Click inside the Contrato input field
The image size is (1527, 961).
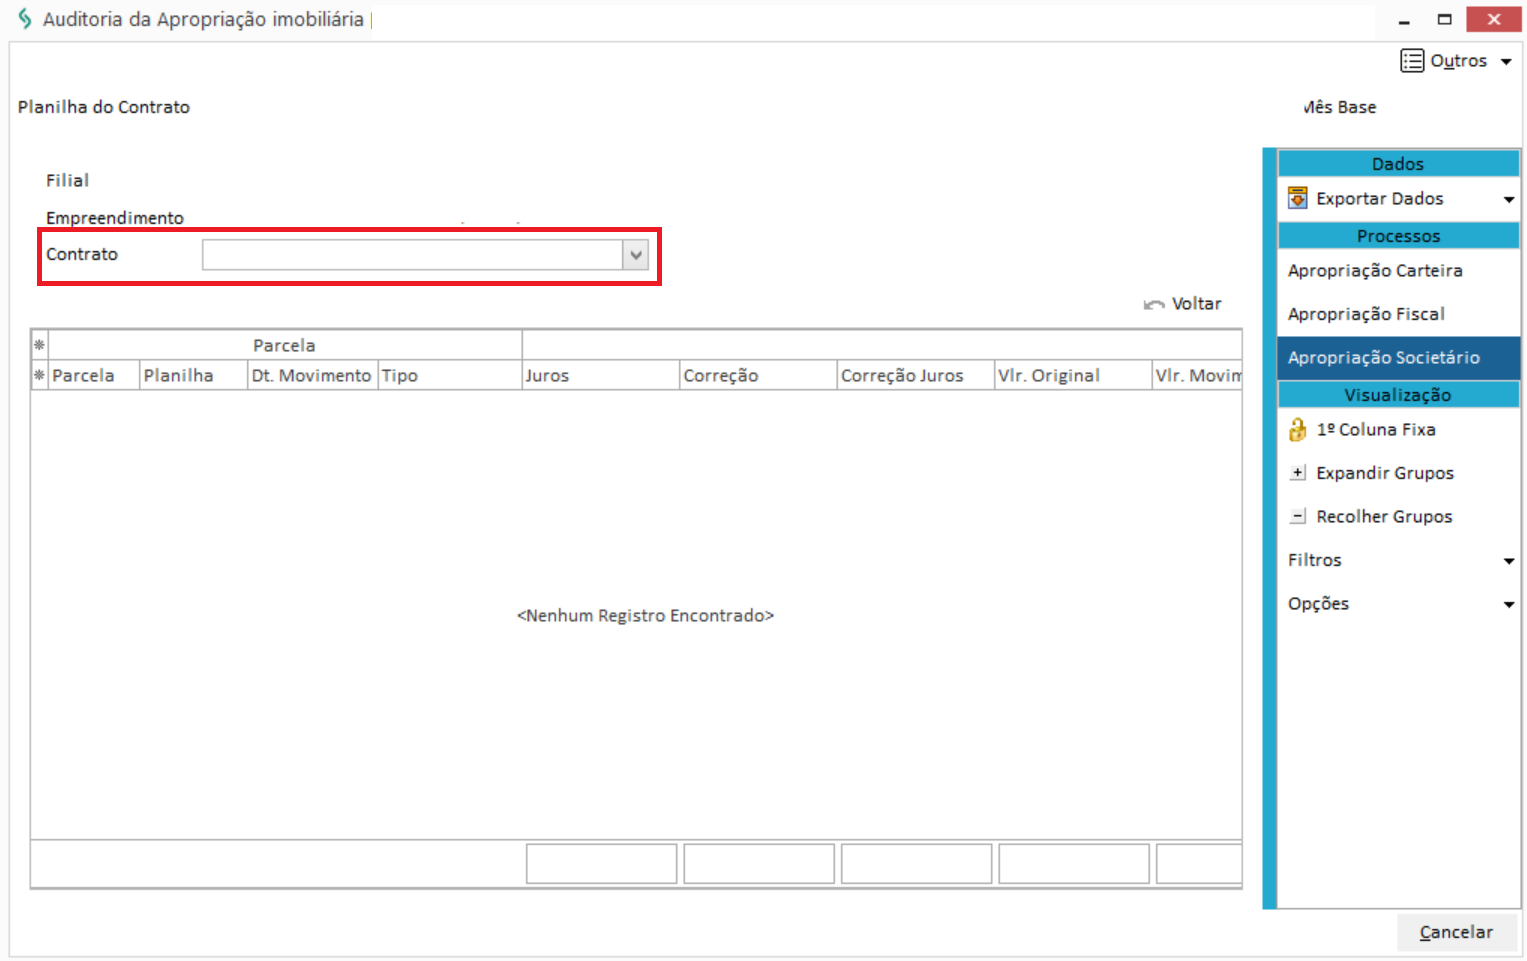tap(412, 255)
